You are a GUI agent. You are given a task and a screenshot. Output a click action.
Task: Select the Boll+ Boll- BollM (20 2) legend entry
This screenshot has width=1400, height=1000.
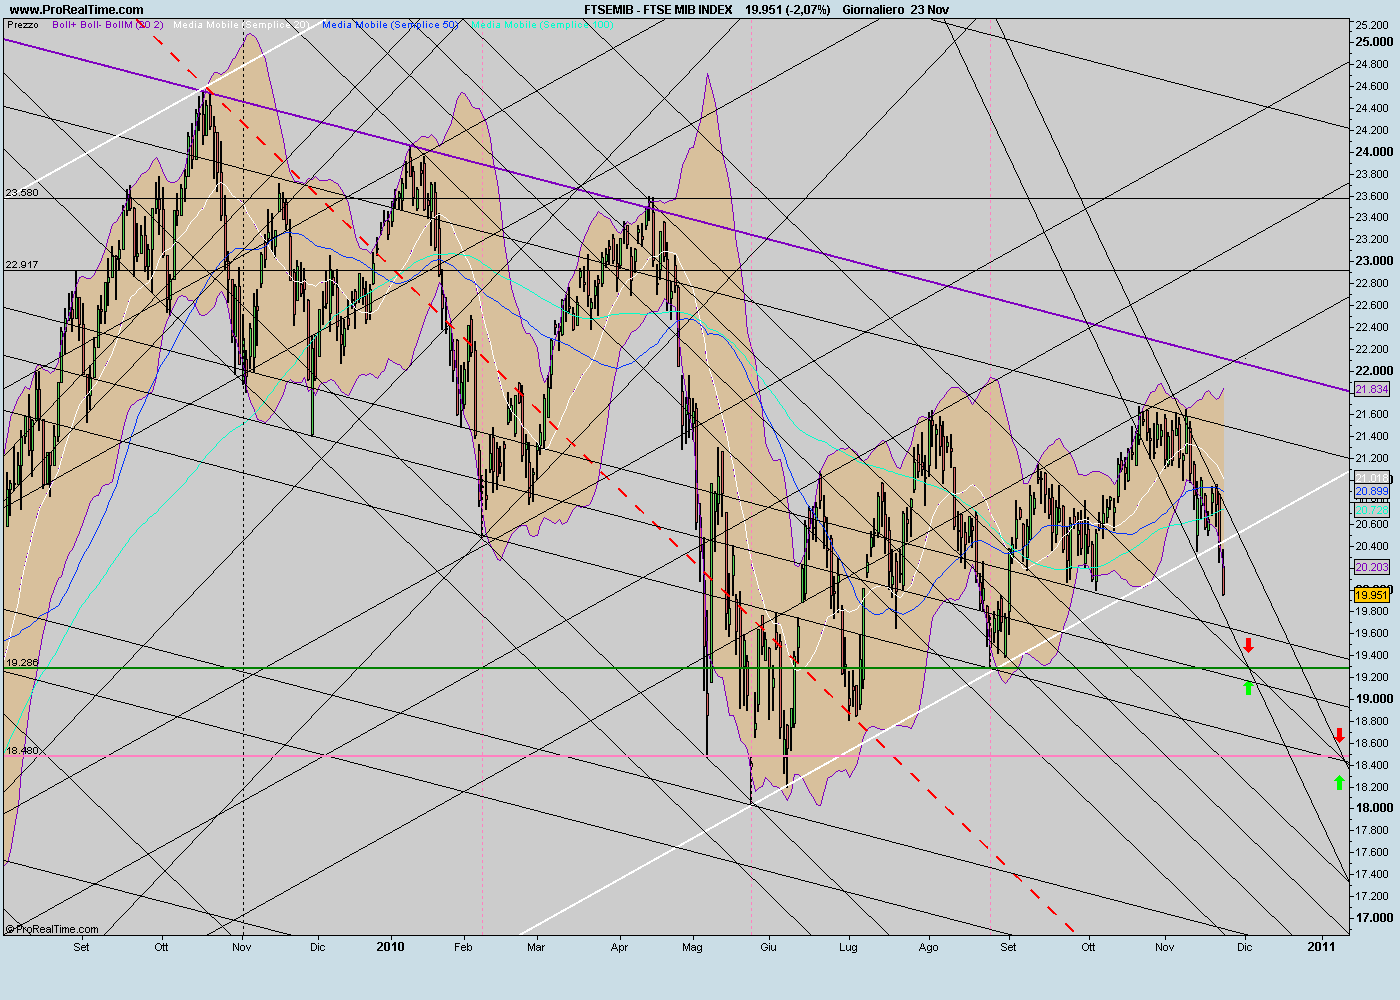108,24
